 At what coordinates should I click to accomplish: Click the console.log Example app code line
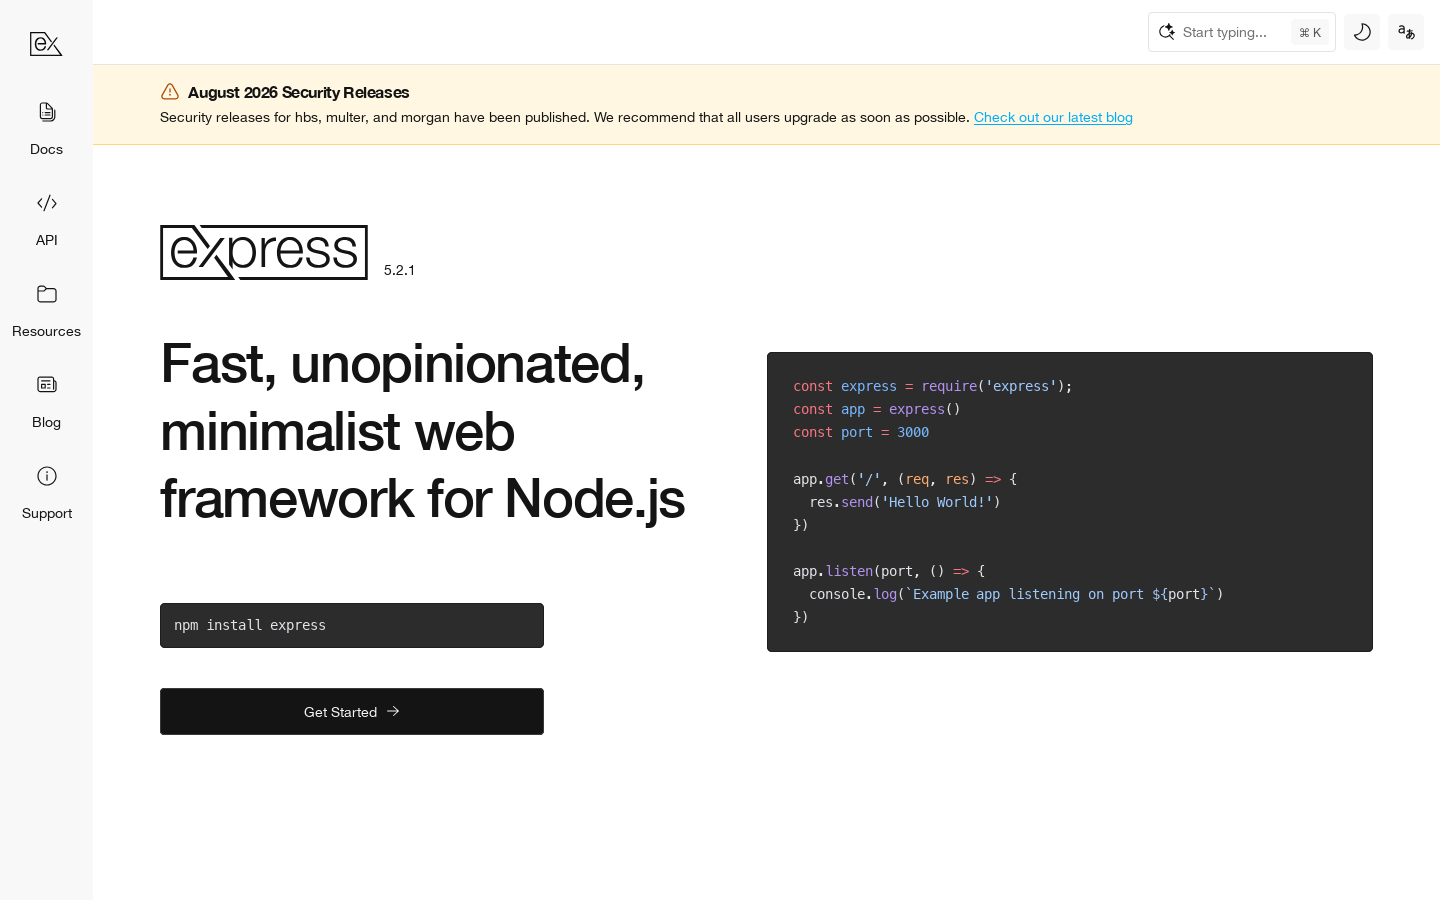click(x=1016, y=594)
